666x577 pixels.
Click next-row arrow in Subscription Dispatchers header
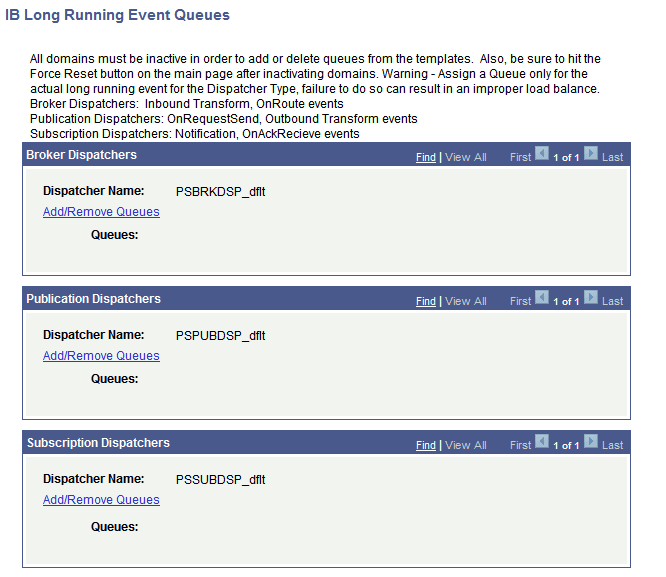(x=590, y=441)
